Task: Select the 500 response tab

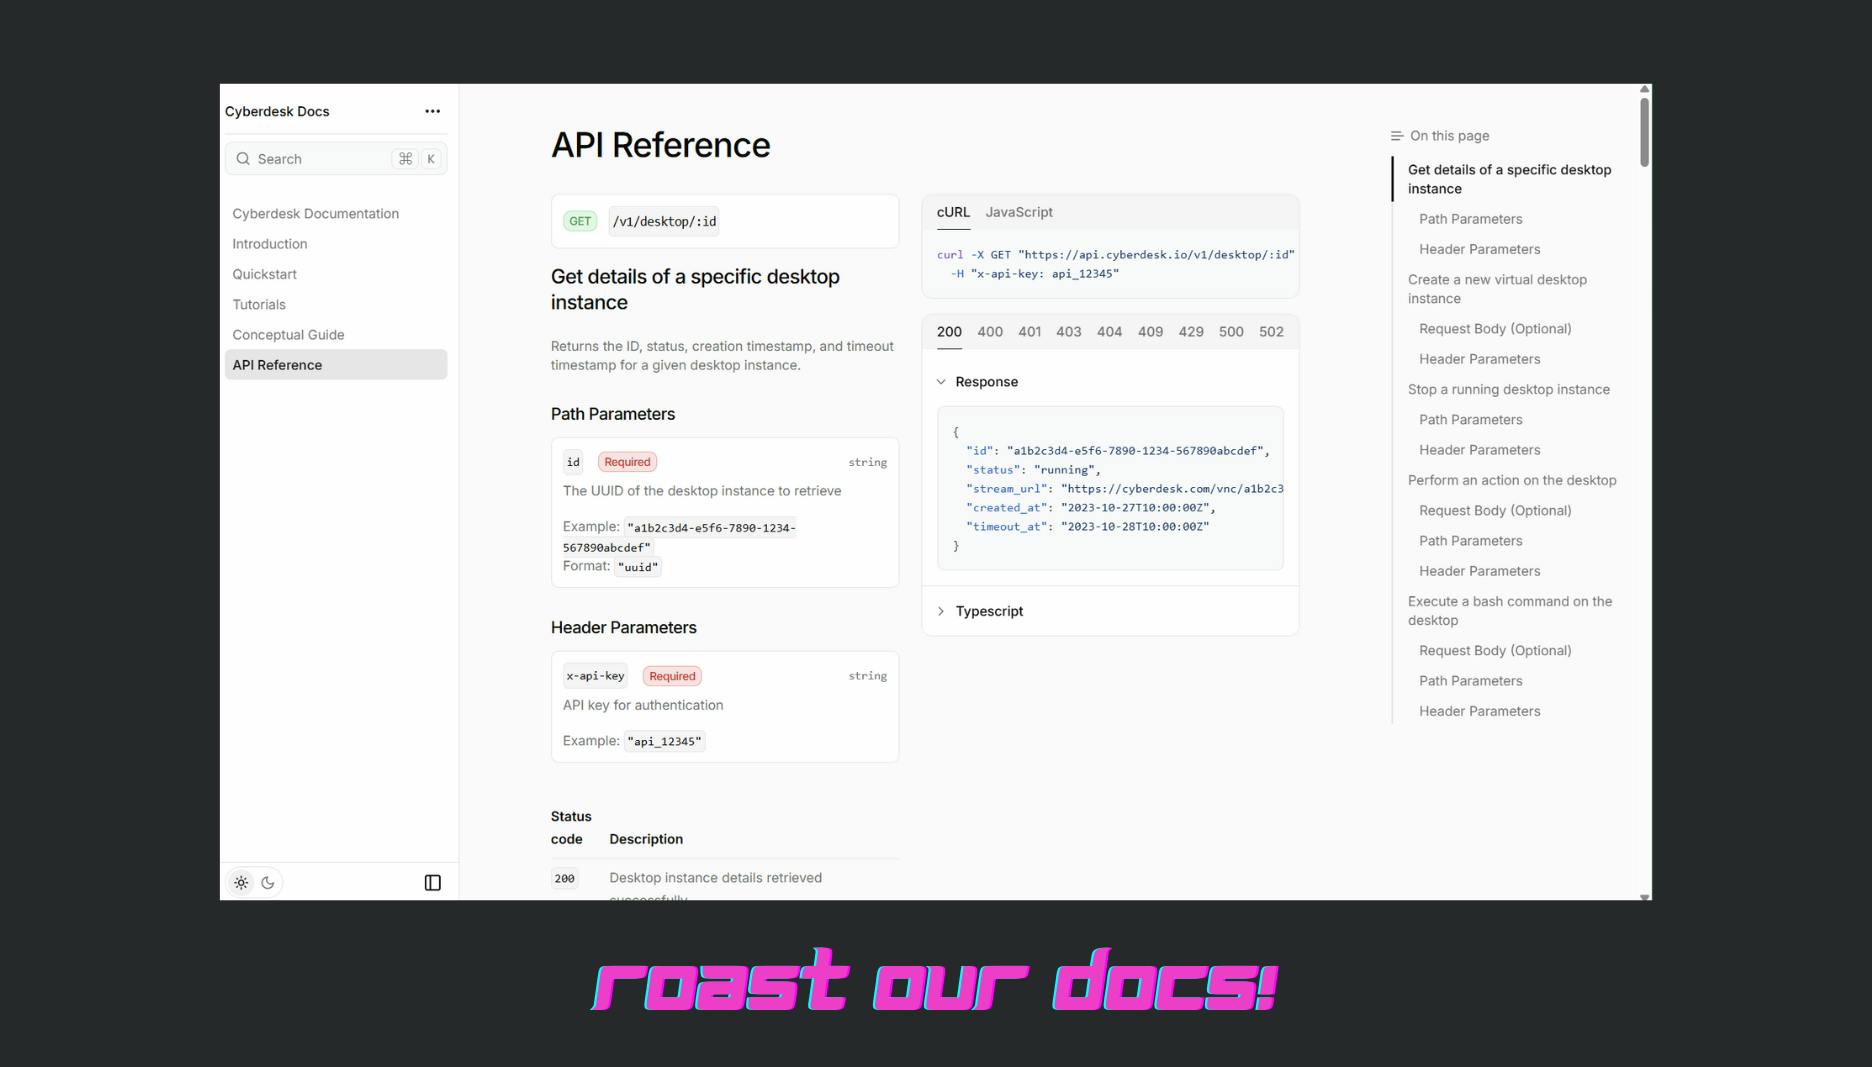Action: 1231,332
